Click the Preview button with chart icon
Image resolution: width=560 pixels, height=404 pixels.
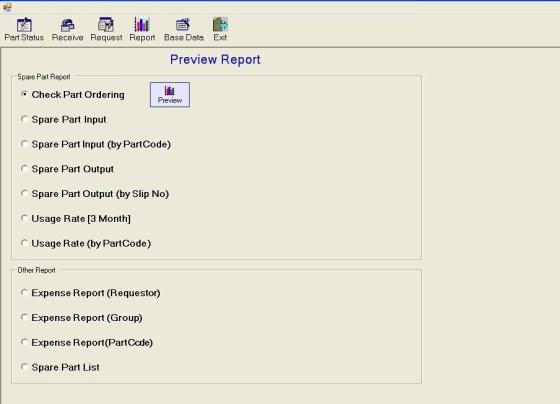(170, 95)
